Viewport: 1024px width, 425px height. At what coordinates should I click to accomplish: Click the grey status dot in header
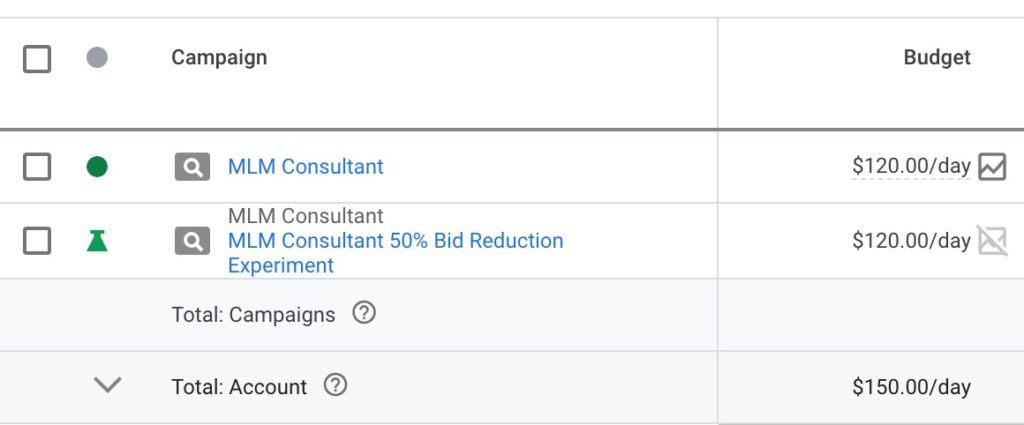(x=97, y=57)
